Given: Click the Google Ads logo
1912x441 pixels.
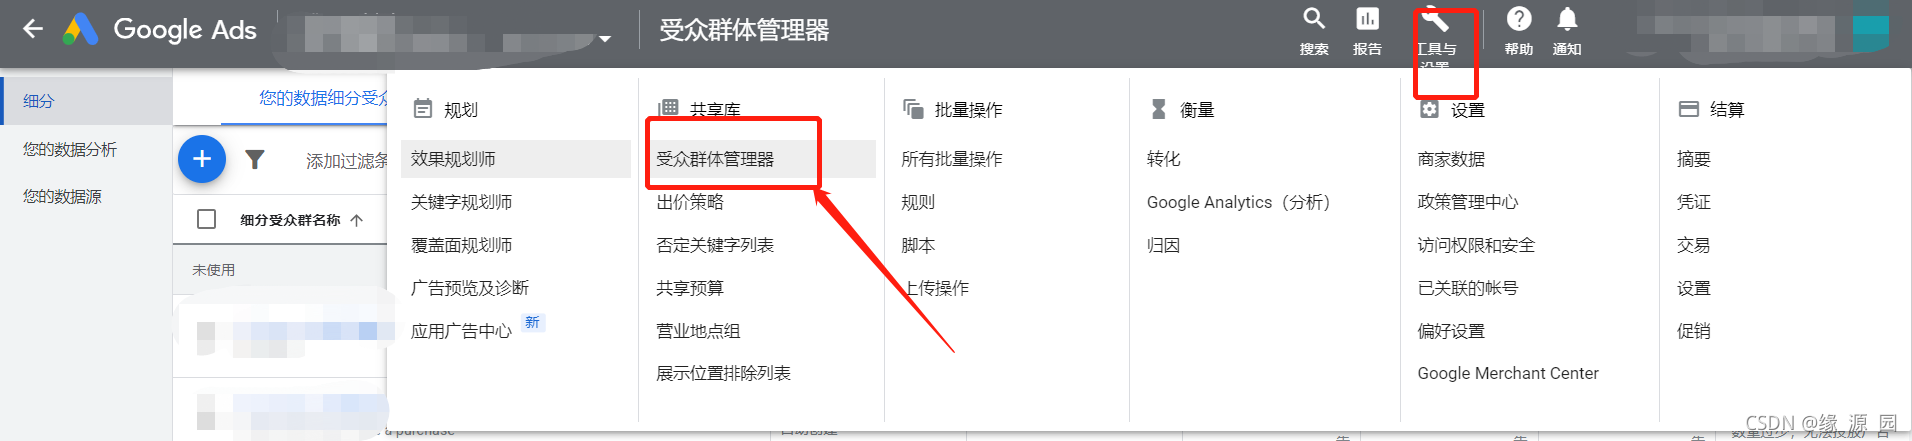Looking at the screenshot, I should point(160,30).
